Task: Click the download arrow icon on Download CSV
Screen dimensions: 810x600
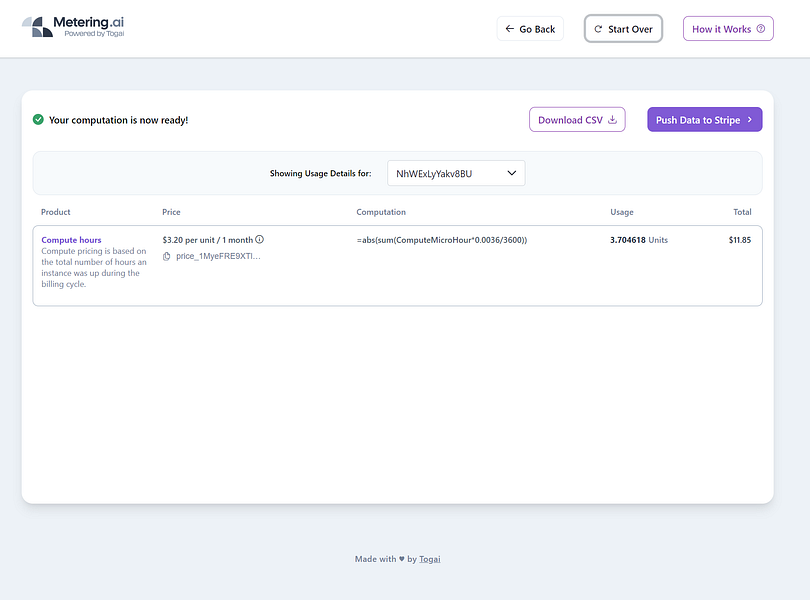Action: tap(613, 119)
